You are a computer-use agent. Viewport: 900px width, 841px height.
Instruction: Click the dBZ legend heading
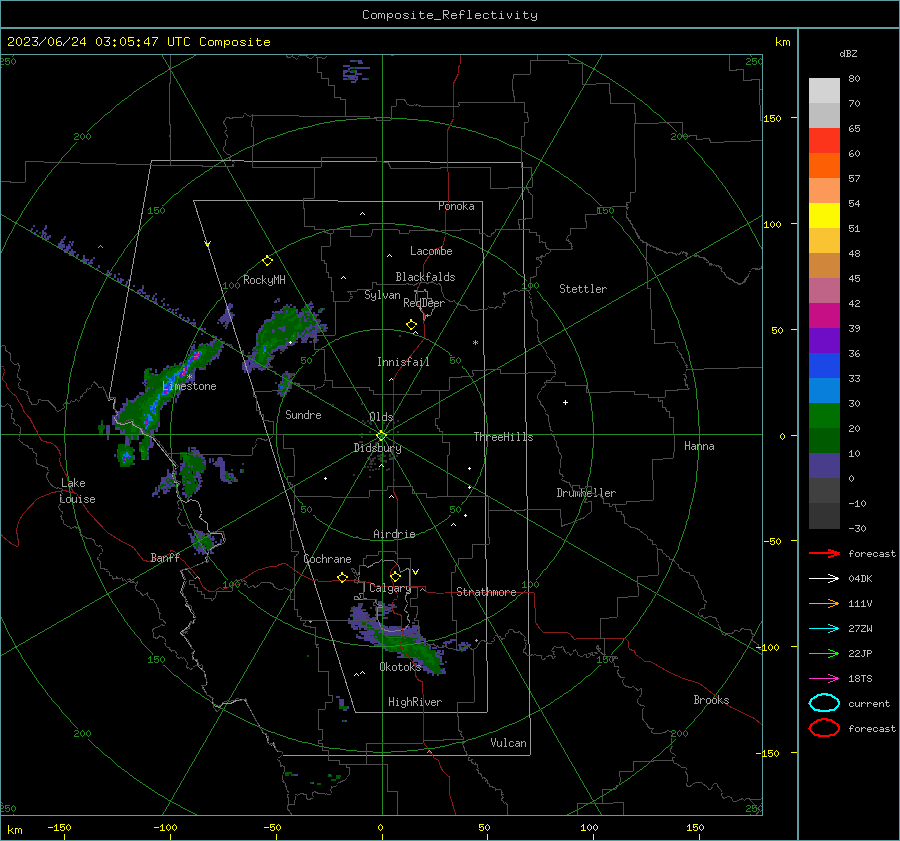(x=848, y=54)
